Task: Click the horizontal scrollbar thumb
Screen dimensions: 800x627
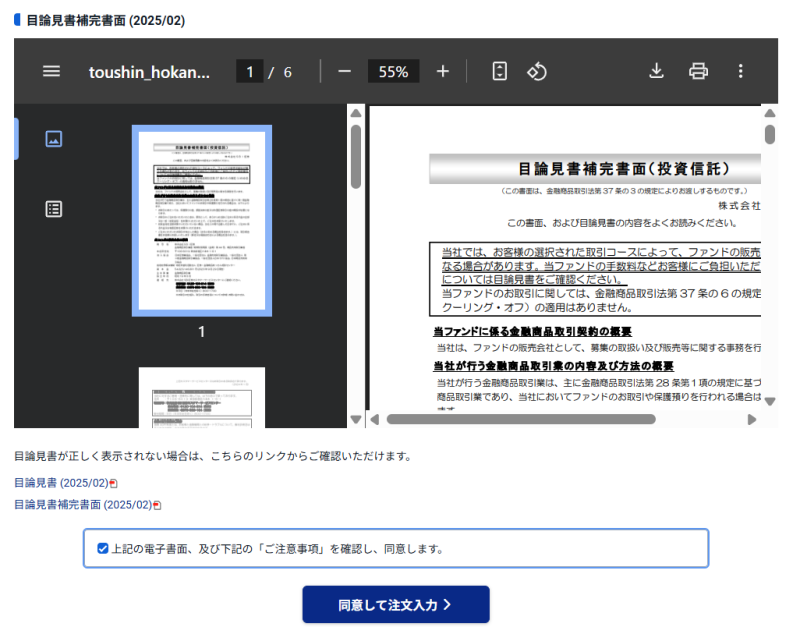Action: tap(521, 419)
